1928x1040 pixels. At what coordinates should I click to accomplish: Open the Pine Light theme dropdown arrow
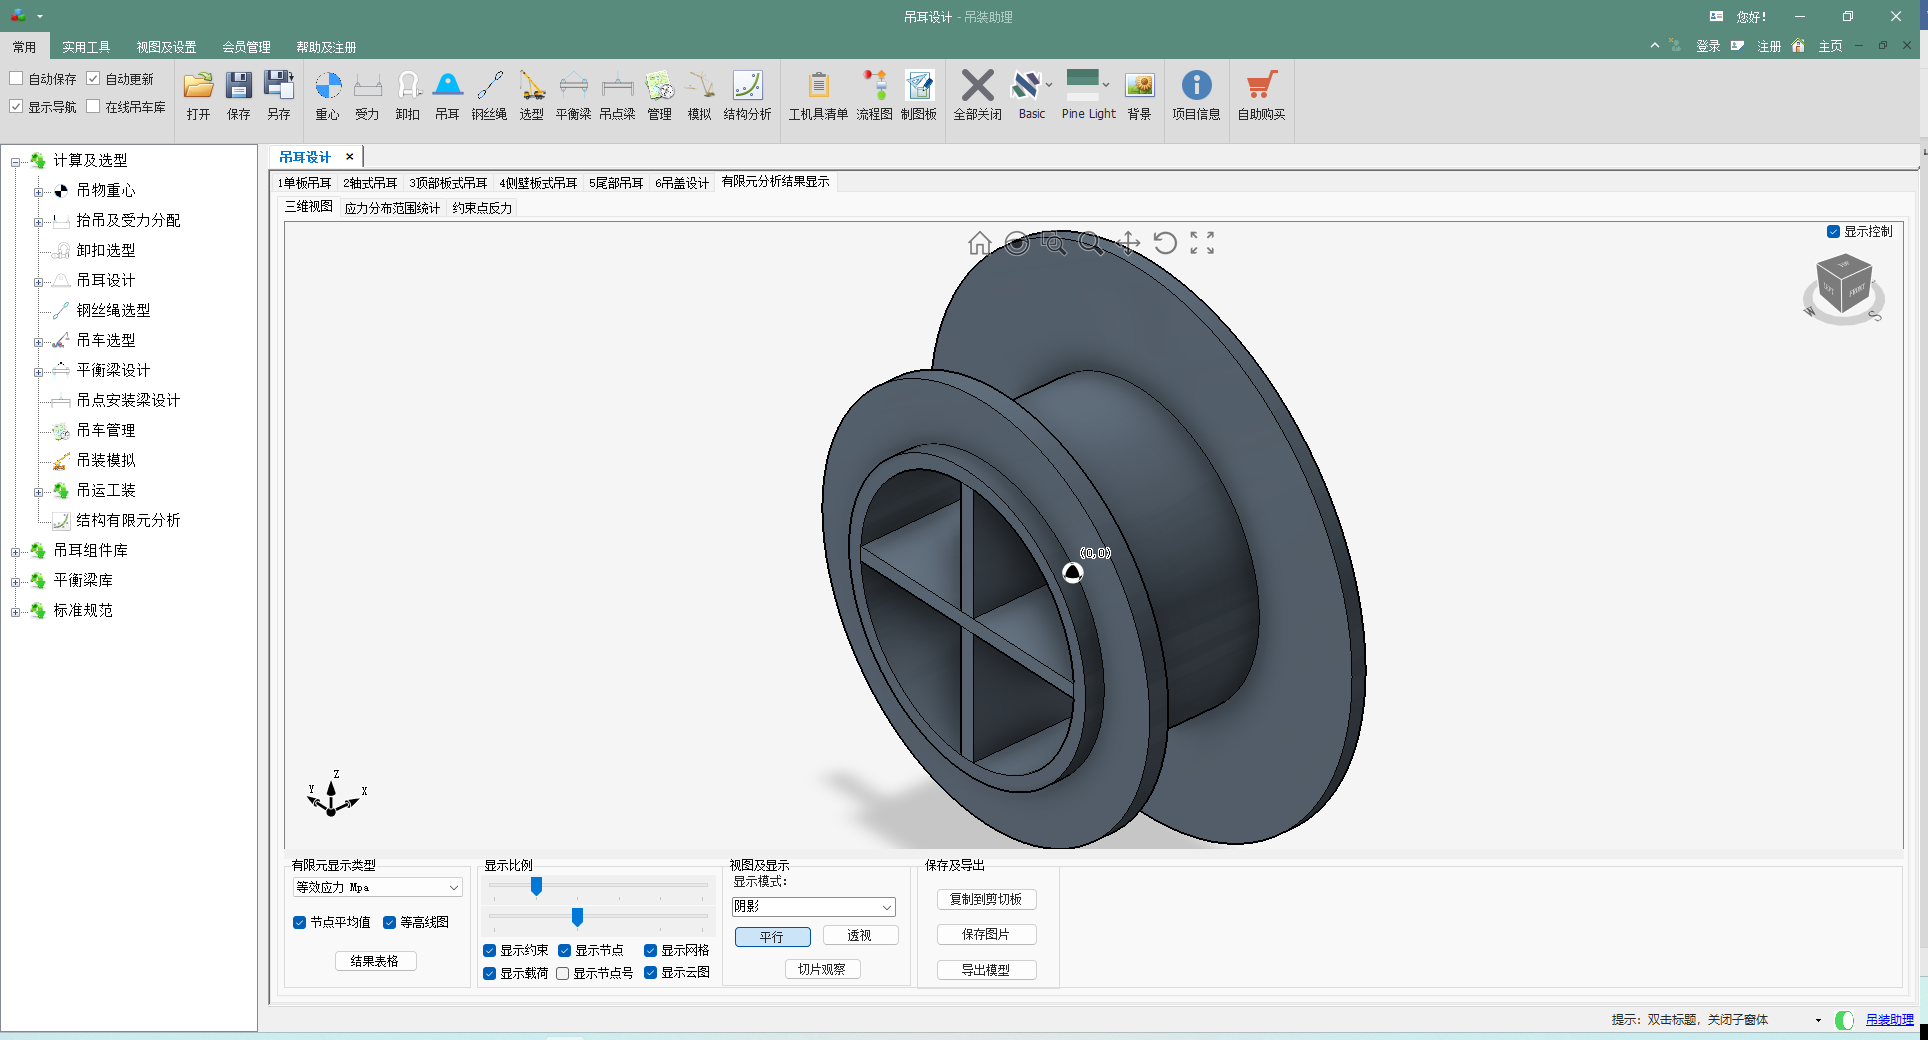pos(1106,85)
